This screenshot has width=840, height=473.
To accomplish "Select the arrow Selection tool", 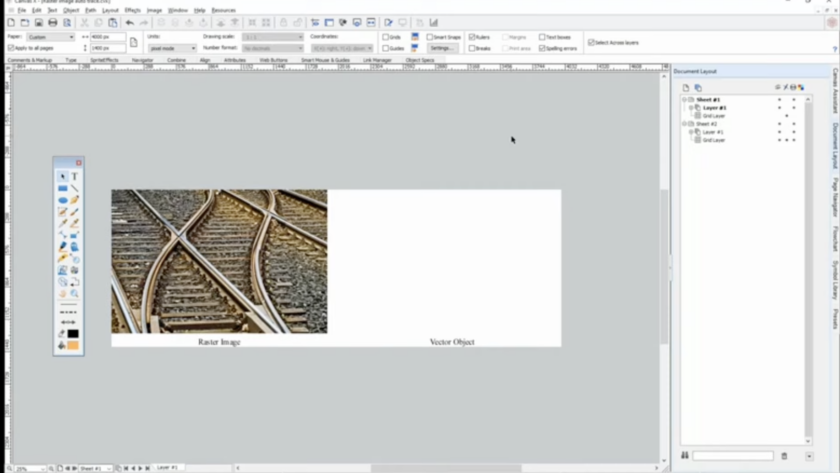I will pyautogui.click(x=63, y=176).
